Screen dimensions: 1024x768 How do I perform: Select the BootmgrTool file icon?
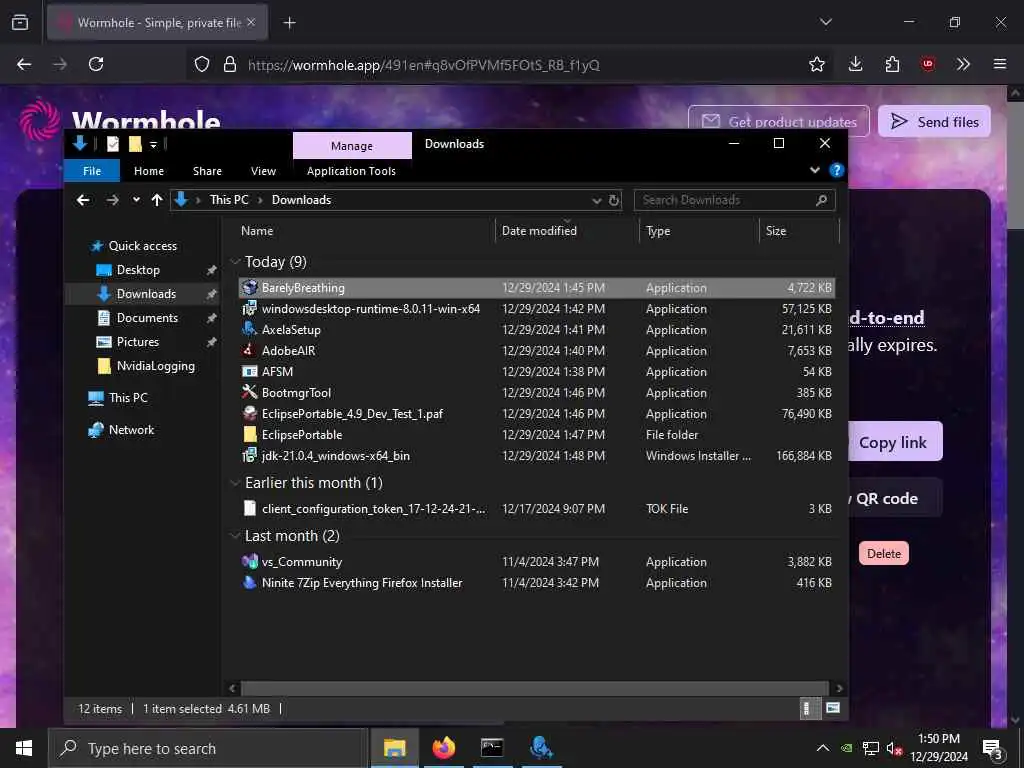point(249,392)
